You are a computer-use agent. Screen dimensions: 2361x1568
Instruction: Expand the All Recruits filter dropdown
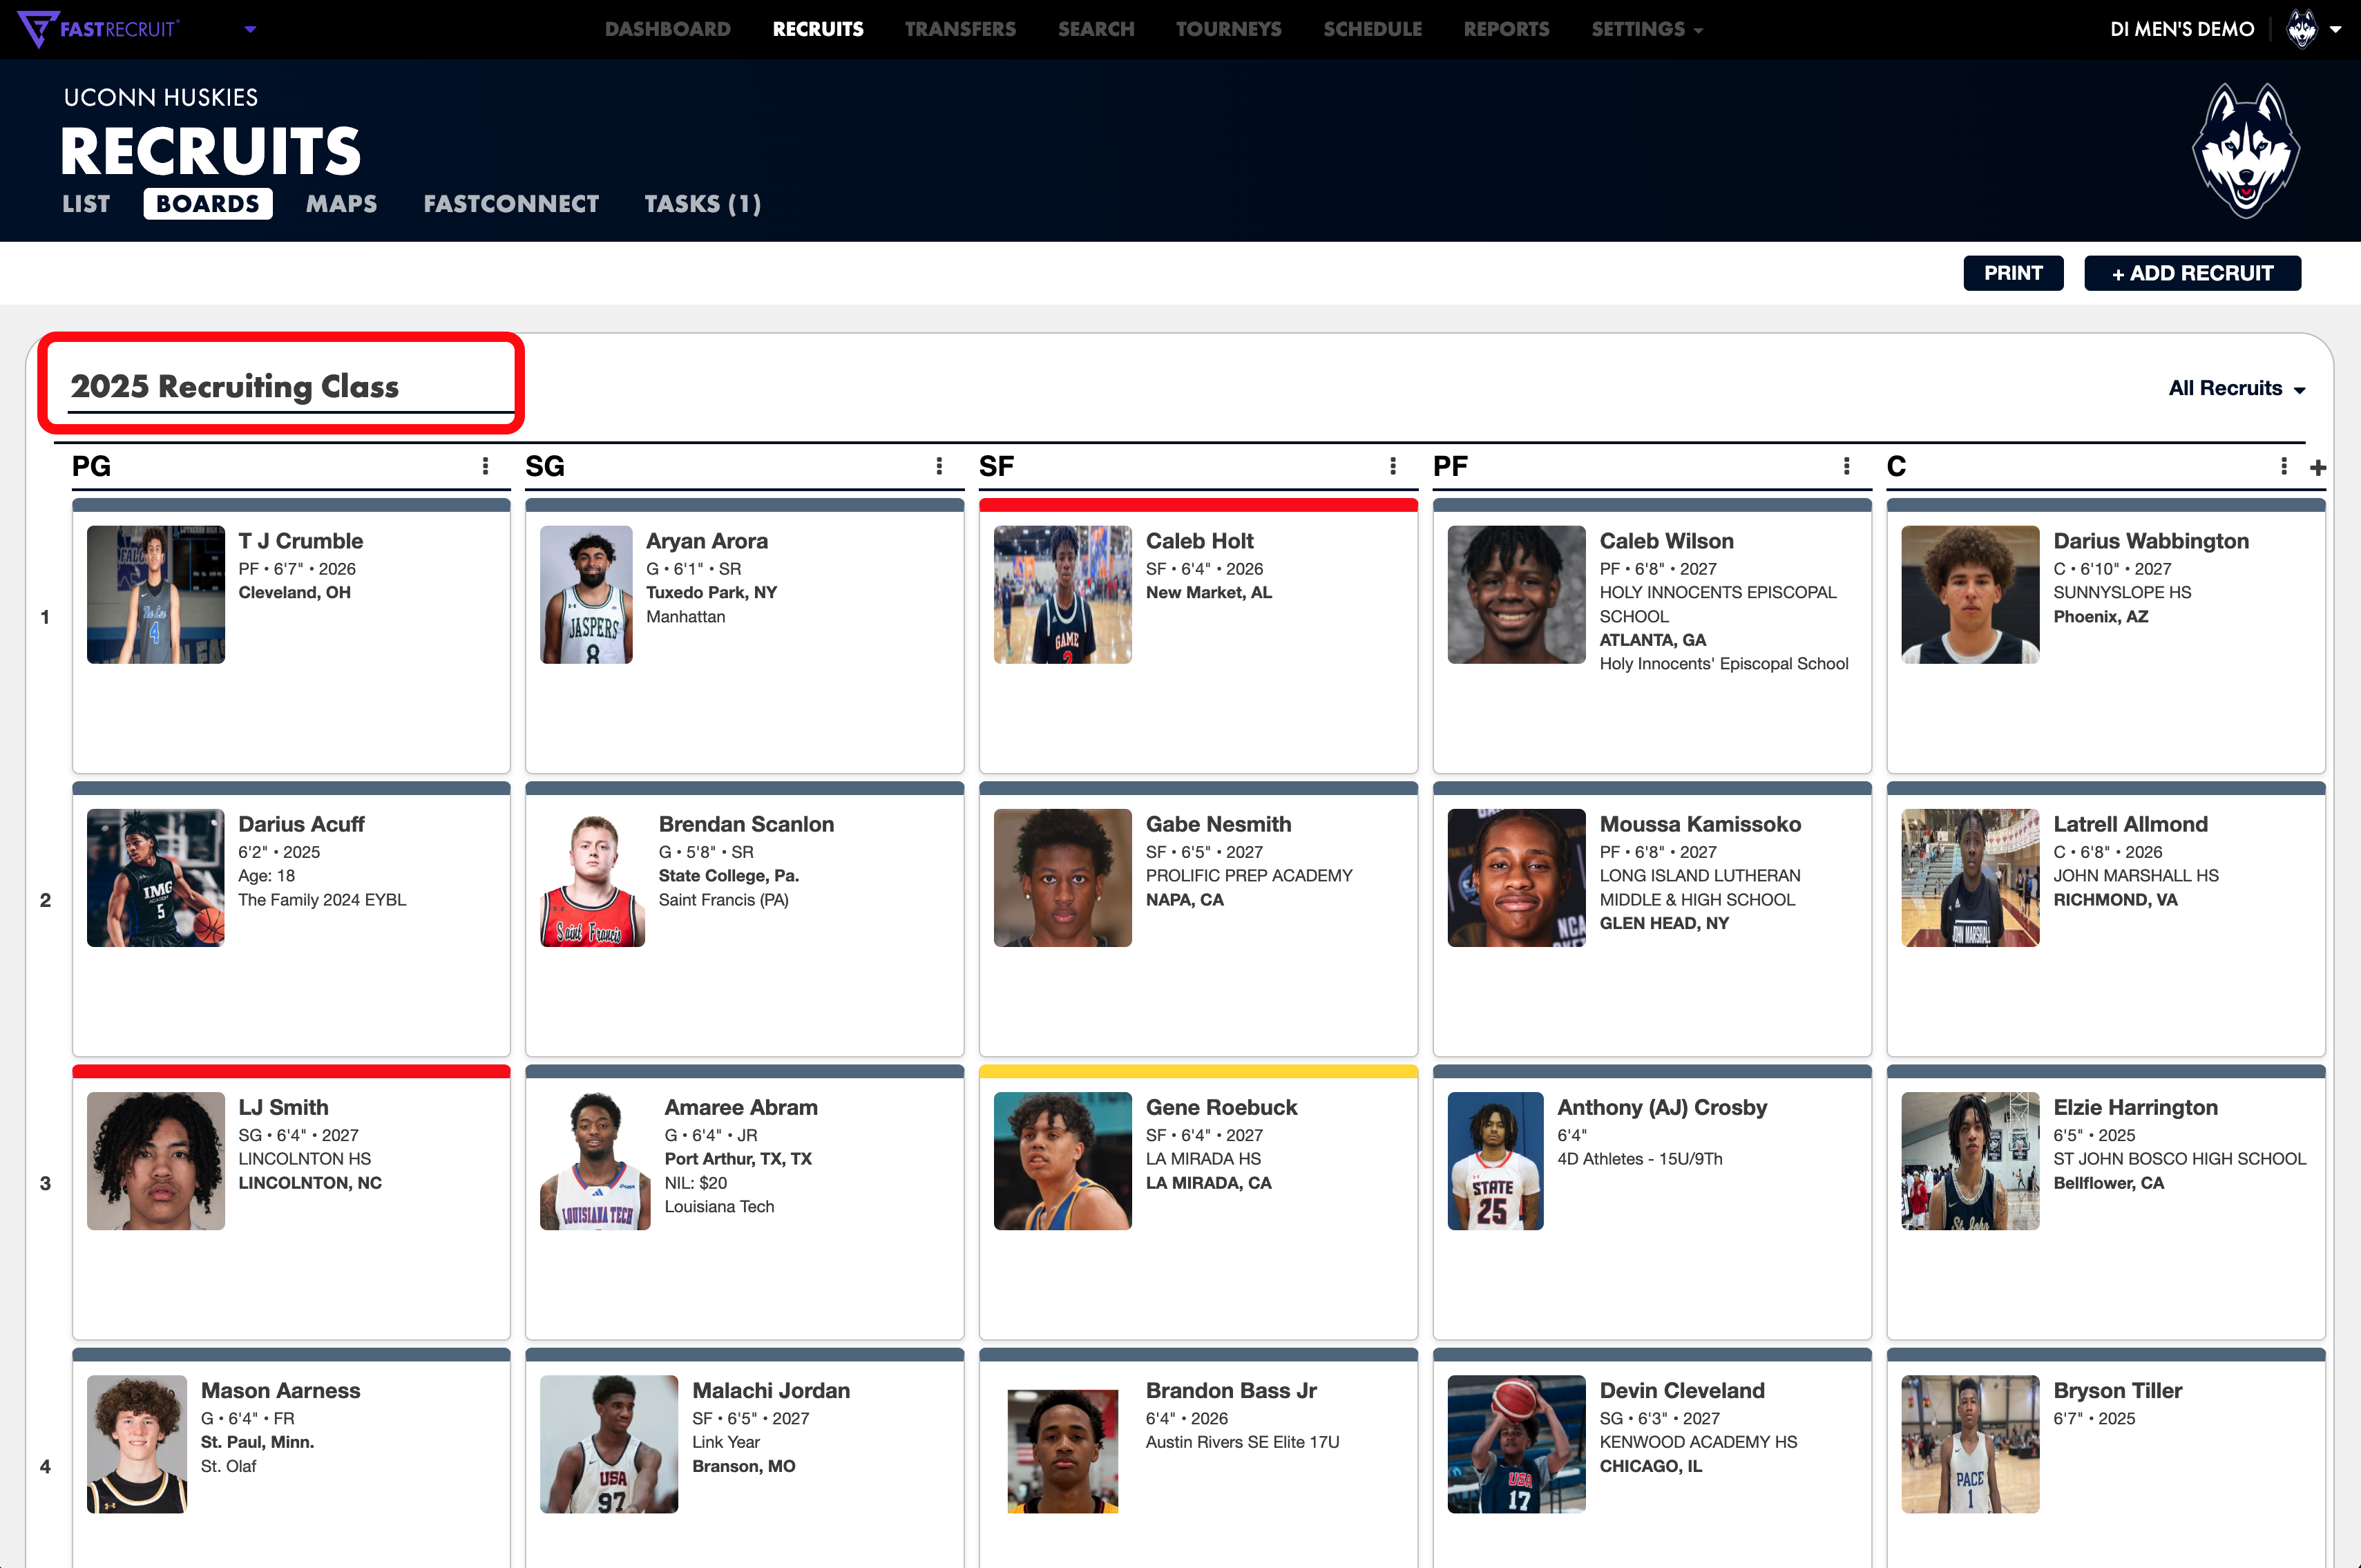(x=2236, y=389)
